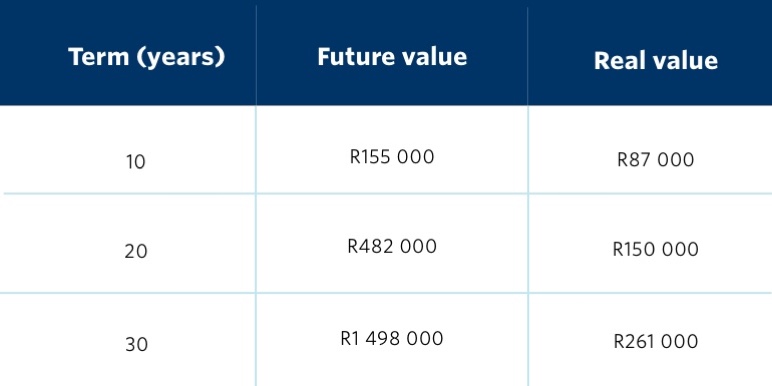Click the word "(years)" in the header
772x386 pixels.
(181, 58)
